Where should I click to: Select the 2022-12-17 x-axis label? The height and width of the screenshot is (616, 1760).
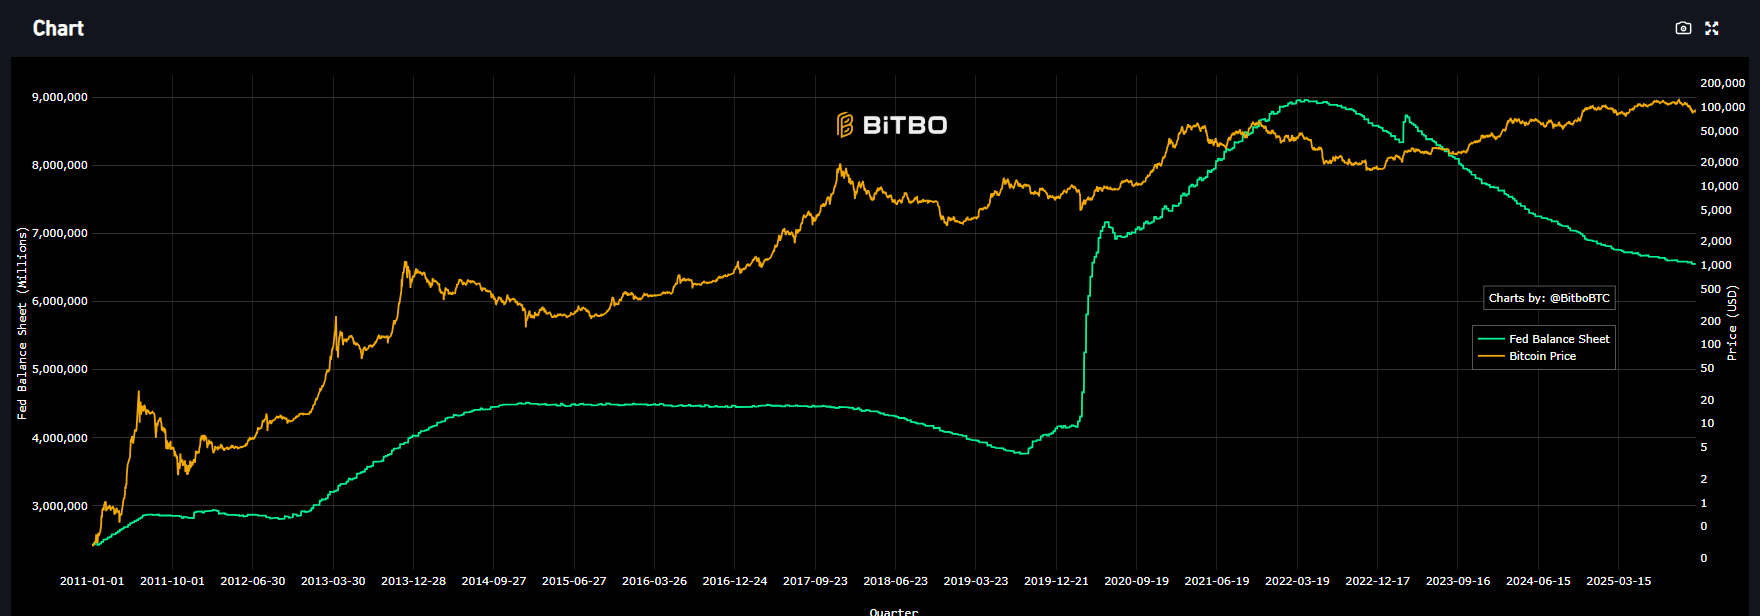coord(1377,581)
